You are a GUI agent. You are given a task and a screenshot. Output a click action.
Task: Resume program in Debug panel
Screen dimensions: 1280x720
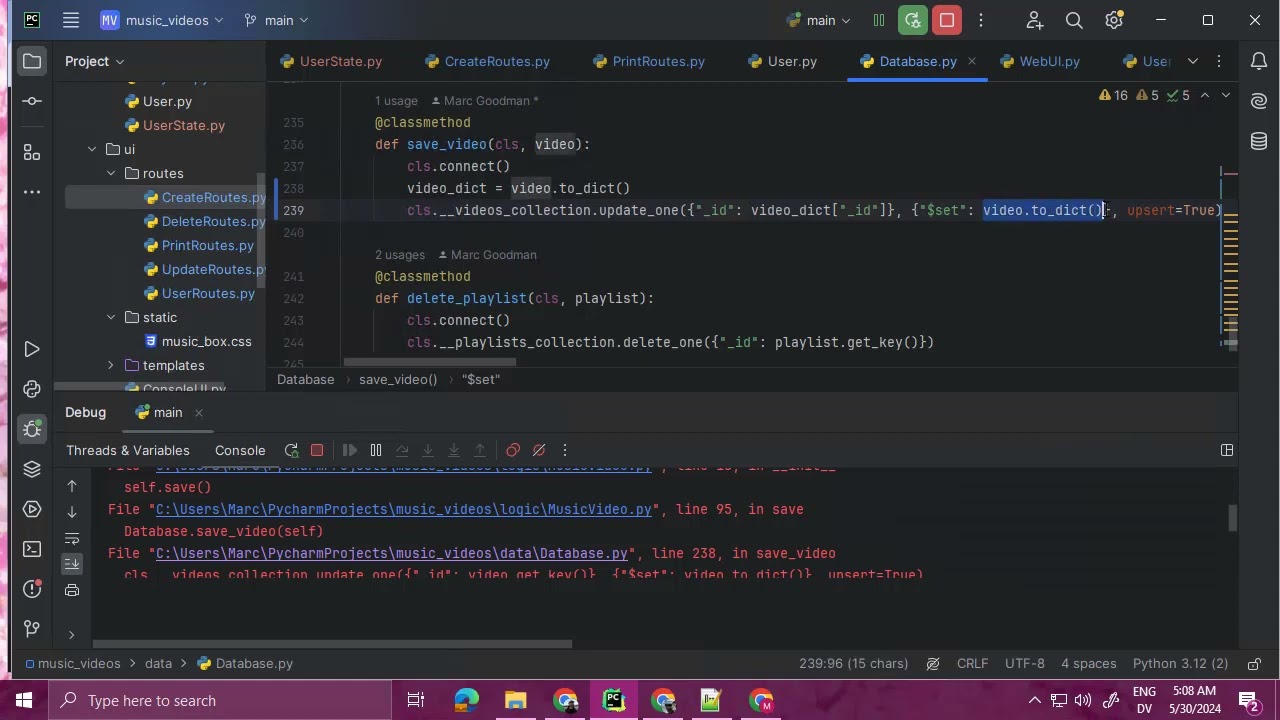pos(349,450)
